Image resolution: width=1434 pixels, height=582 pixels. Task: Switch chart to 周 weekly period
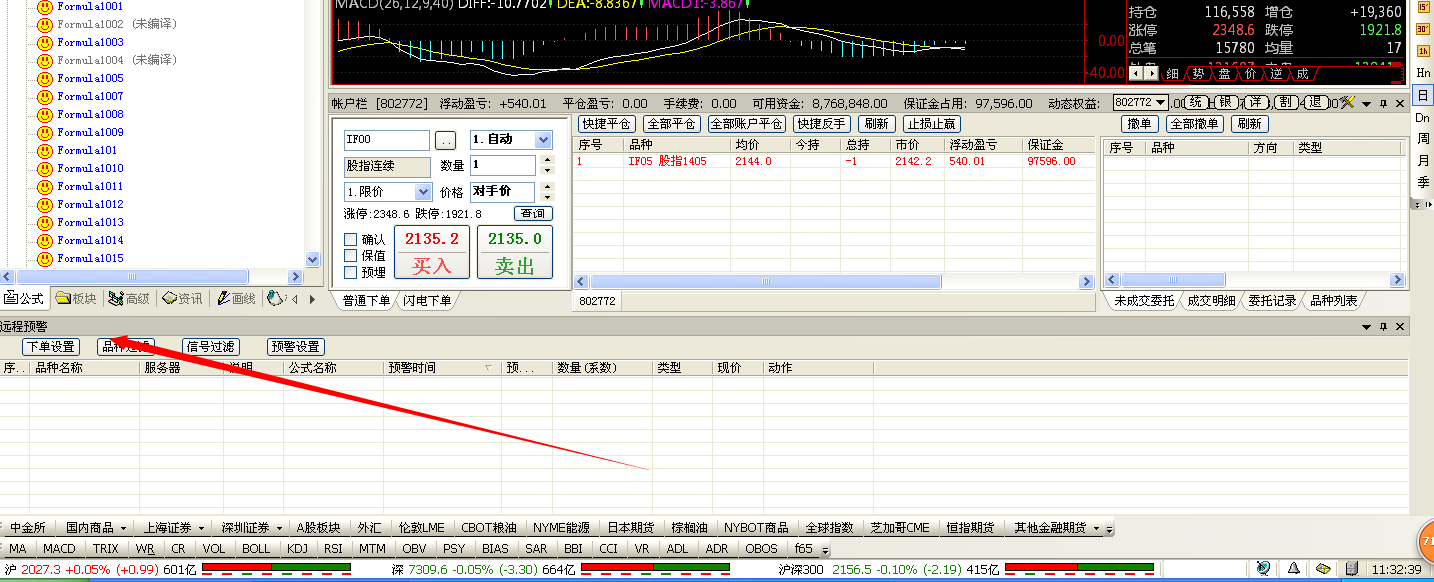1423,139
